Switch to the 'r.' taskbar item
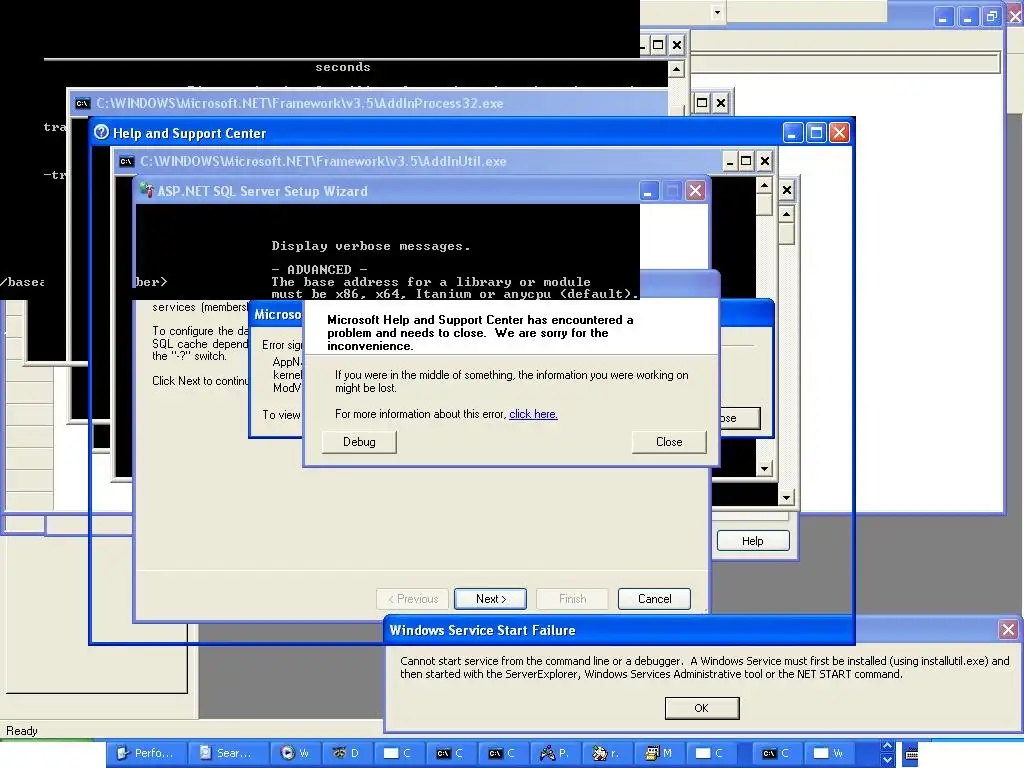The width and height of the screenshot is (1024, 768). coord(606,753)
